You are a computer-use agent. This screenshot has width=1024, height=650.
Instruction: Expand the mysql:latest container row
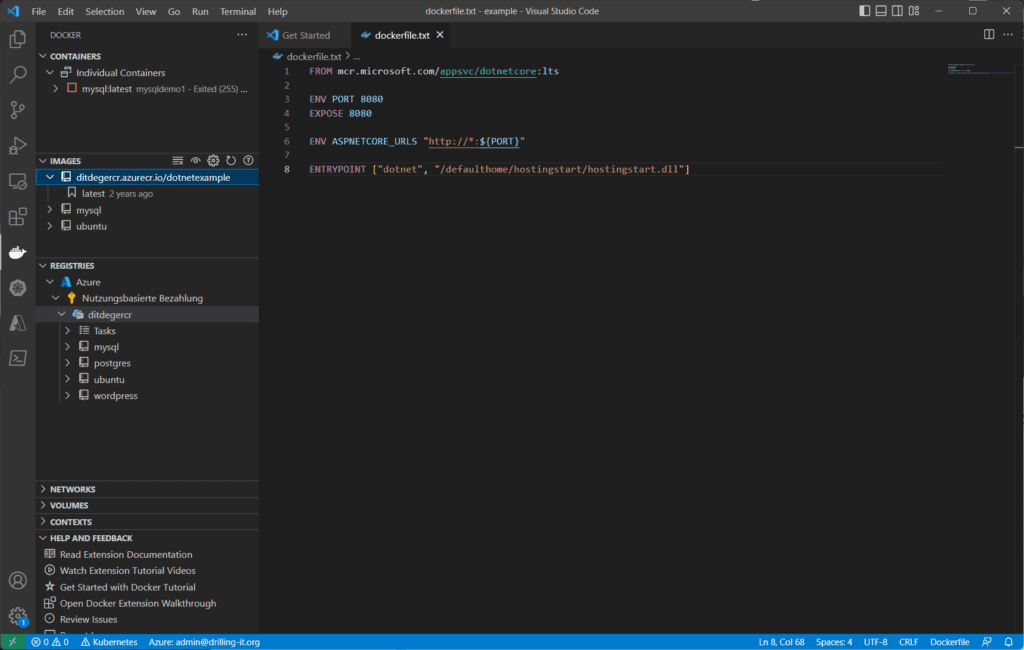click(56, 89)
